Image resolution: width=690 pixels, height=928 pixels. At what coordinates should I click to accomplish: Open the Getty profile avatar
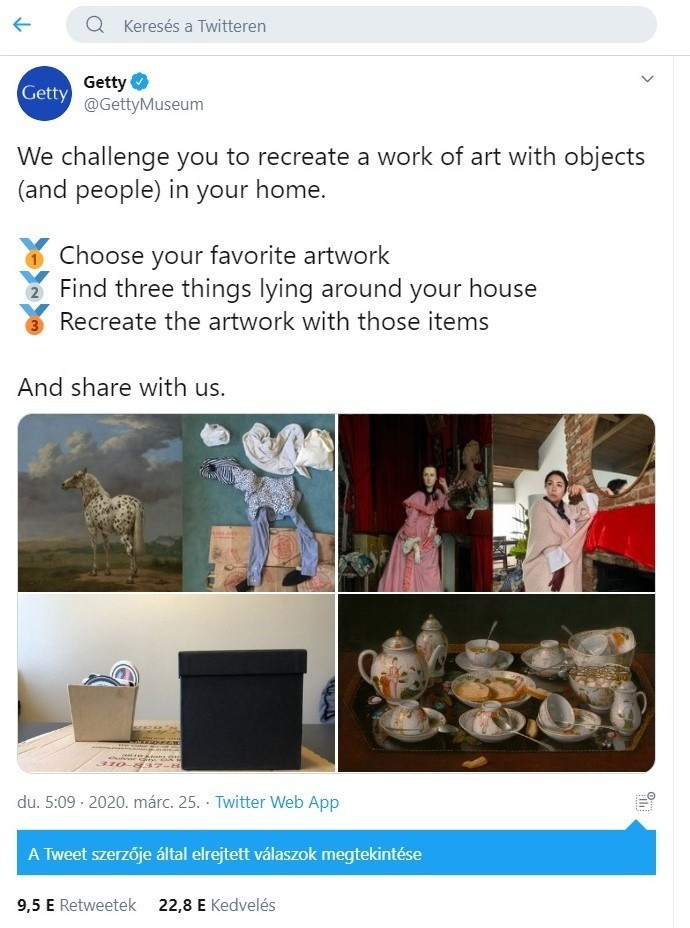click(x=44, y=93)
